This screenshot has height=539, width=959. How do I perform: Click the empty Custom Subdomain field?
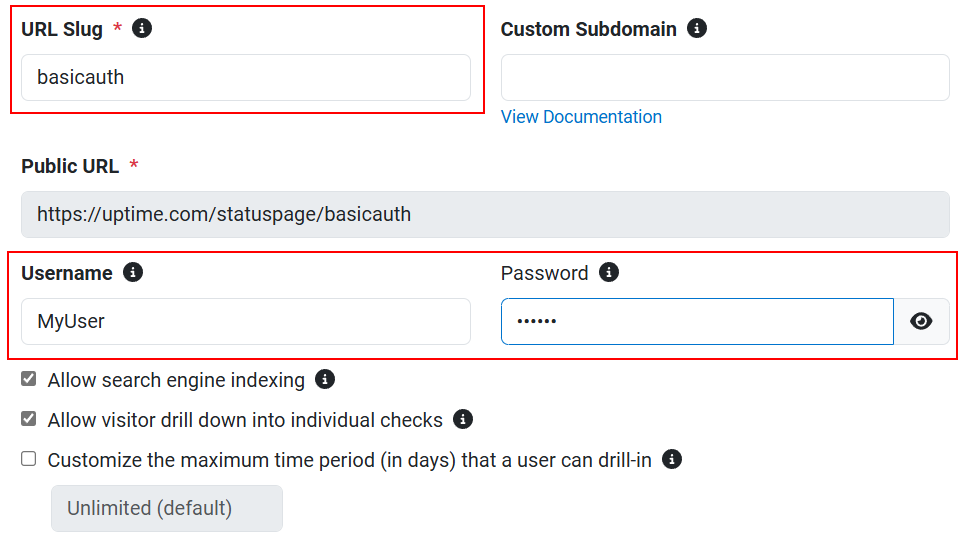725,78
